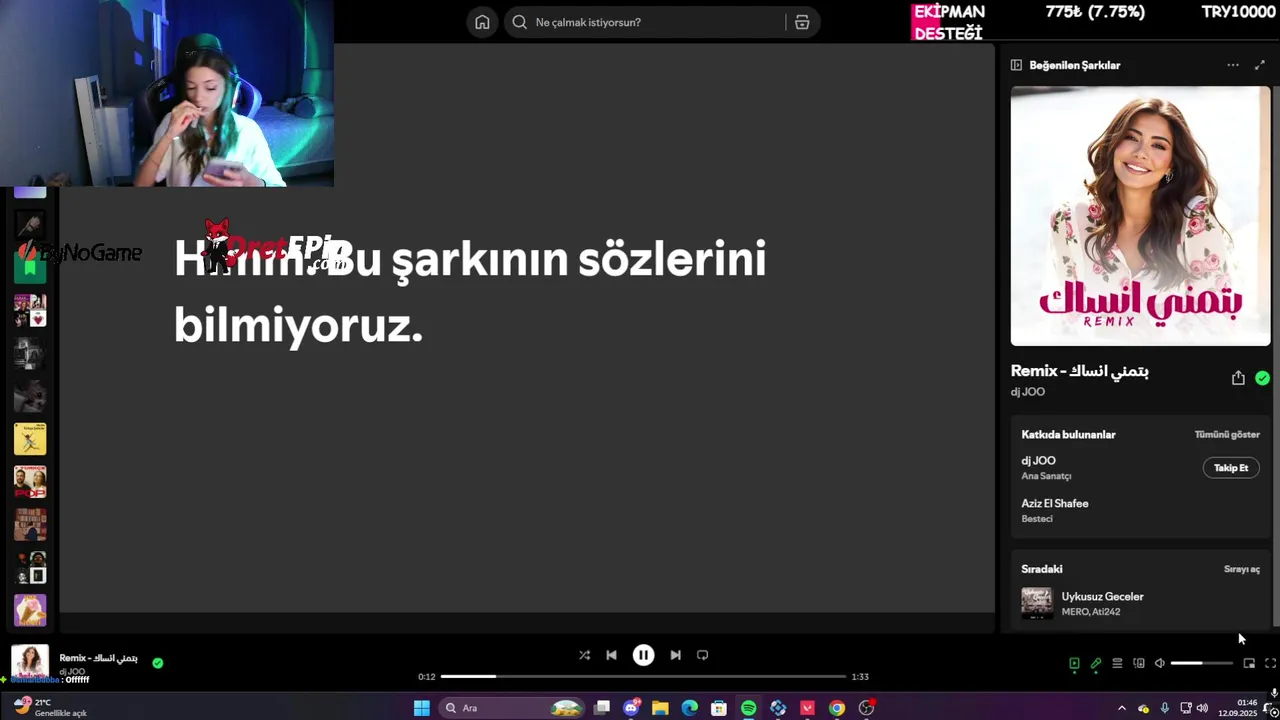Open the 21°C weather widget
1280x720 pixels.
(x=50, y=708)
